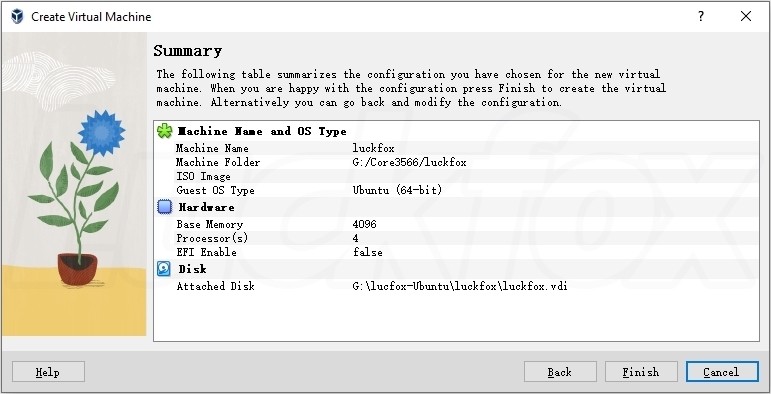
Task: Click the question mark help icon in title bar
Action: (701, 16)
